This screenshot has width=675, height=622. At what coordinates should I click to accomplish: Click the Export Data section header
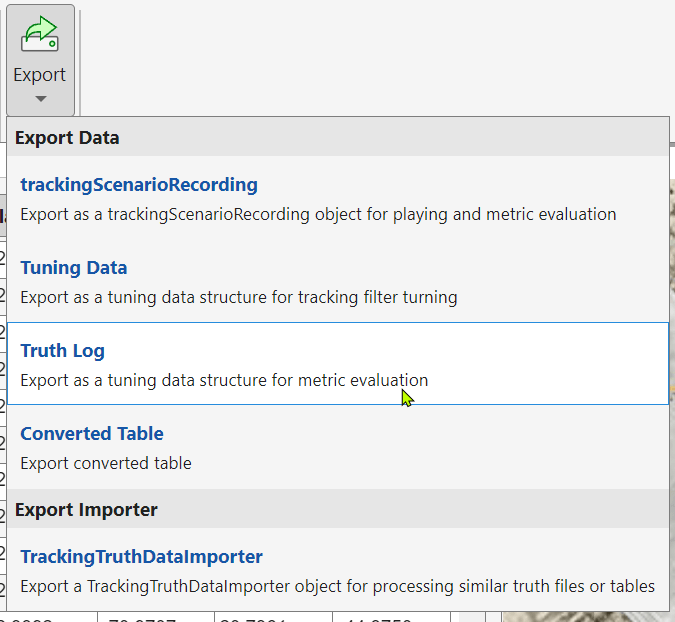(67, 138)
